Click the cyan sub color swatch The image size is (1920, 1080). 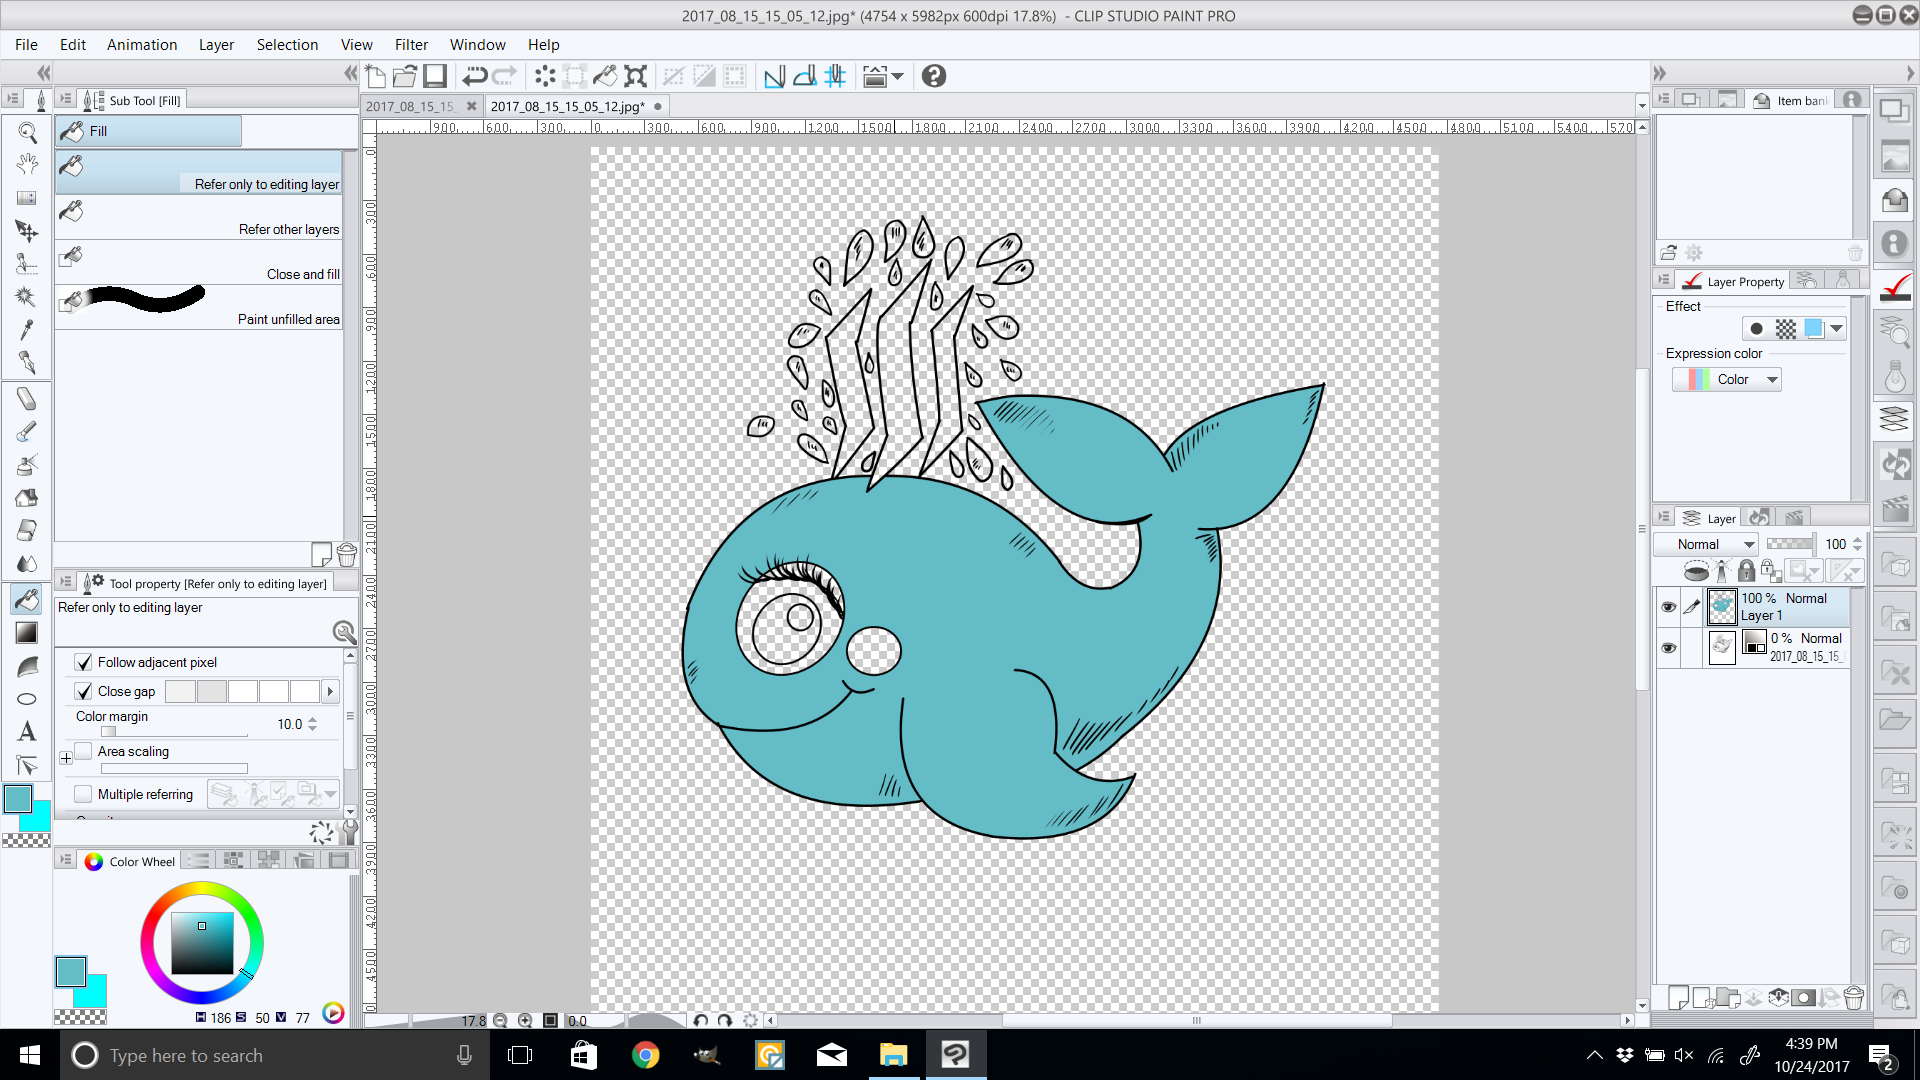[40, 820]
